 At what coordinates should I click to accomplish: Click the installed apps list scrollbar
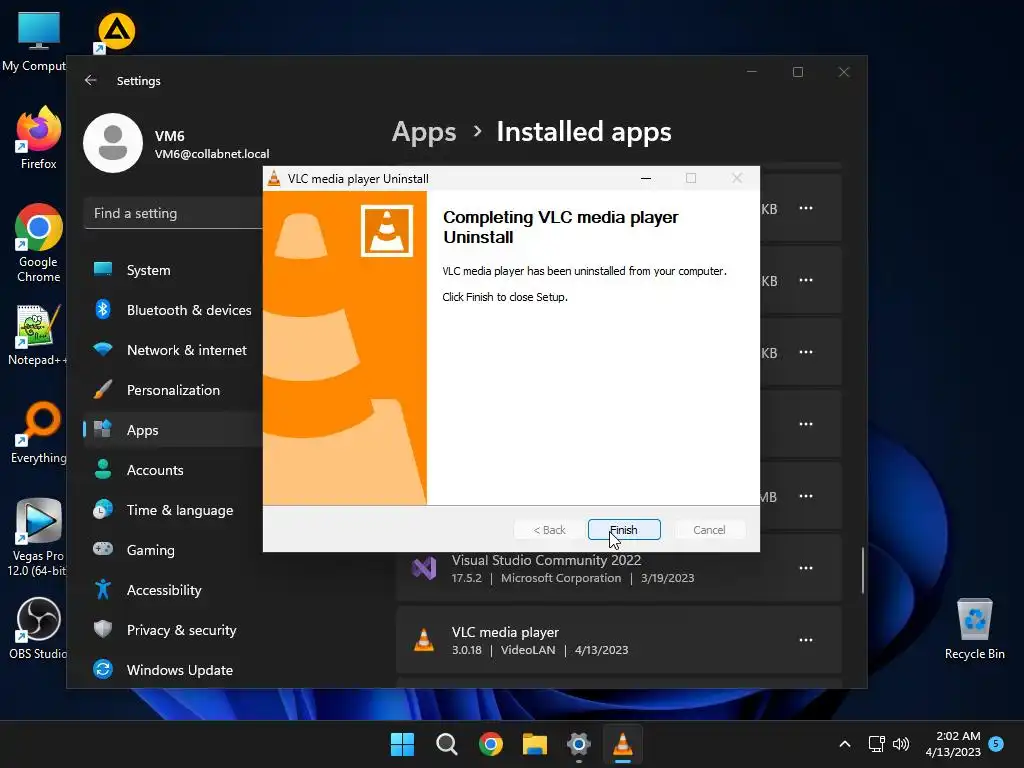pyautogui.click(x=863, y=570)
